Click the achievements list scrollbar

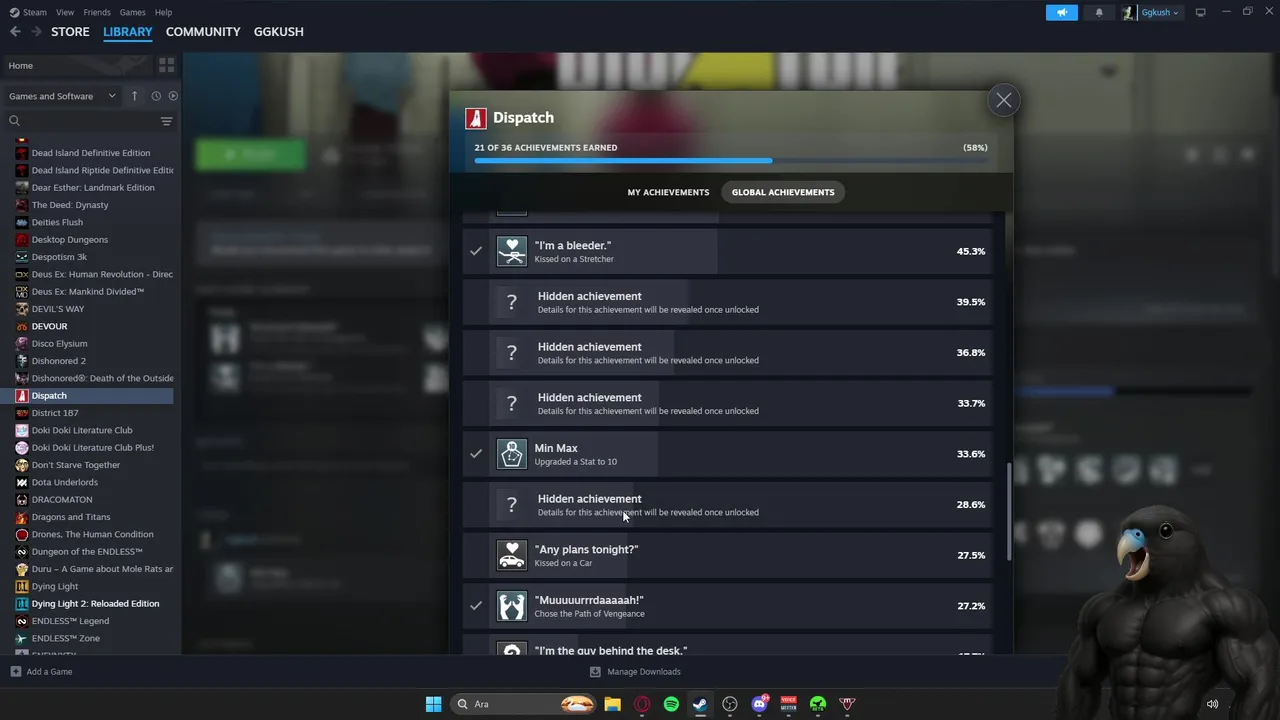click(1009, 511)
